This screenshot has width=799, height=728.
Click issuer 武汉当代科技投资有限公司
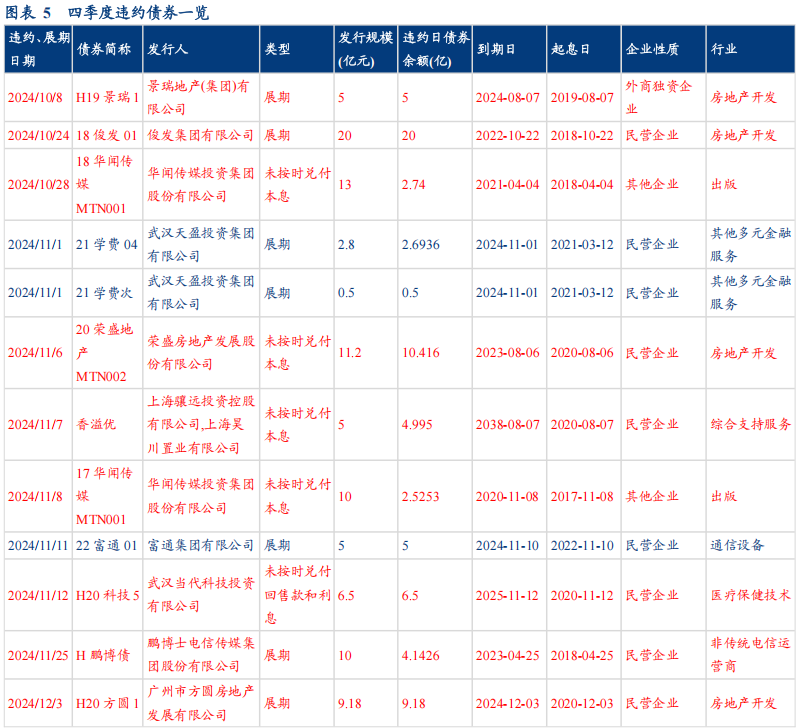201,595
